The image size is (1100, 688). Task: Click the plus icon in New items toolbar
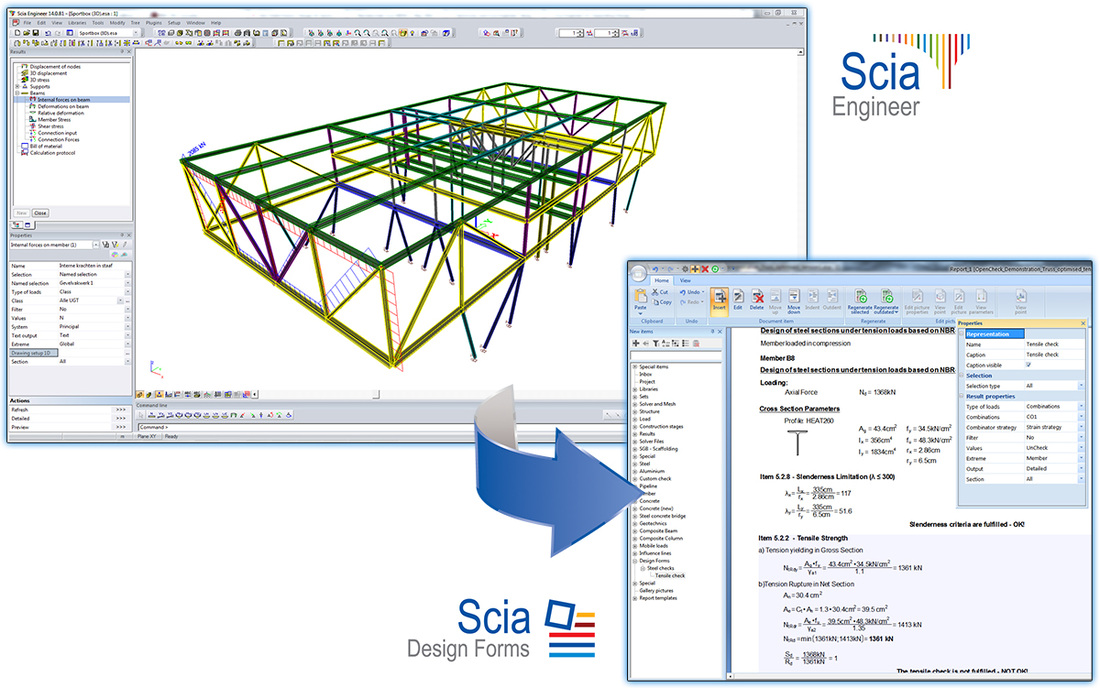(636, 344)
